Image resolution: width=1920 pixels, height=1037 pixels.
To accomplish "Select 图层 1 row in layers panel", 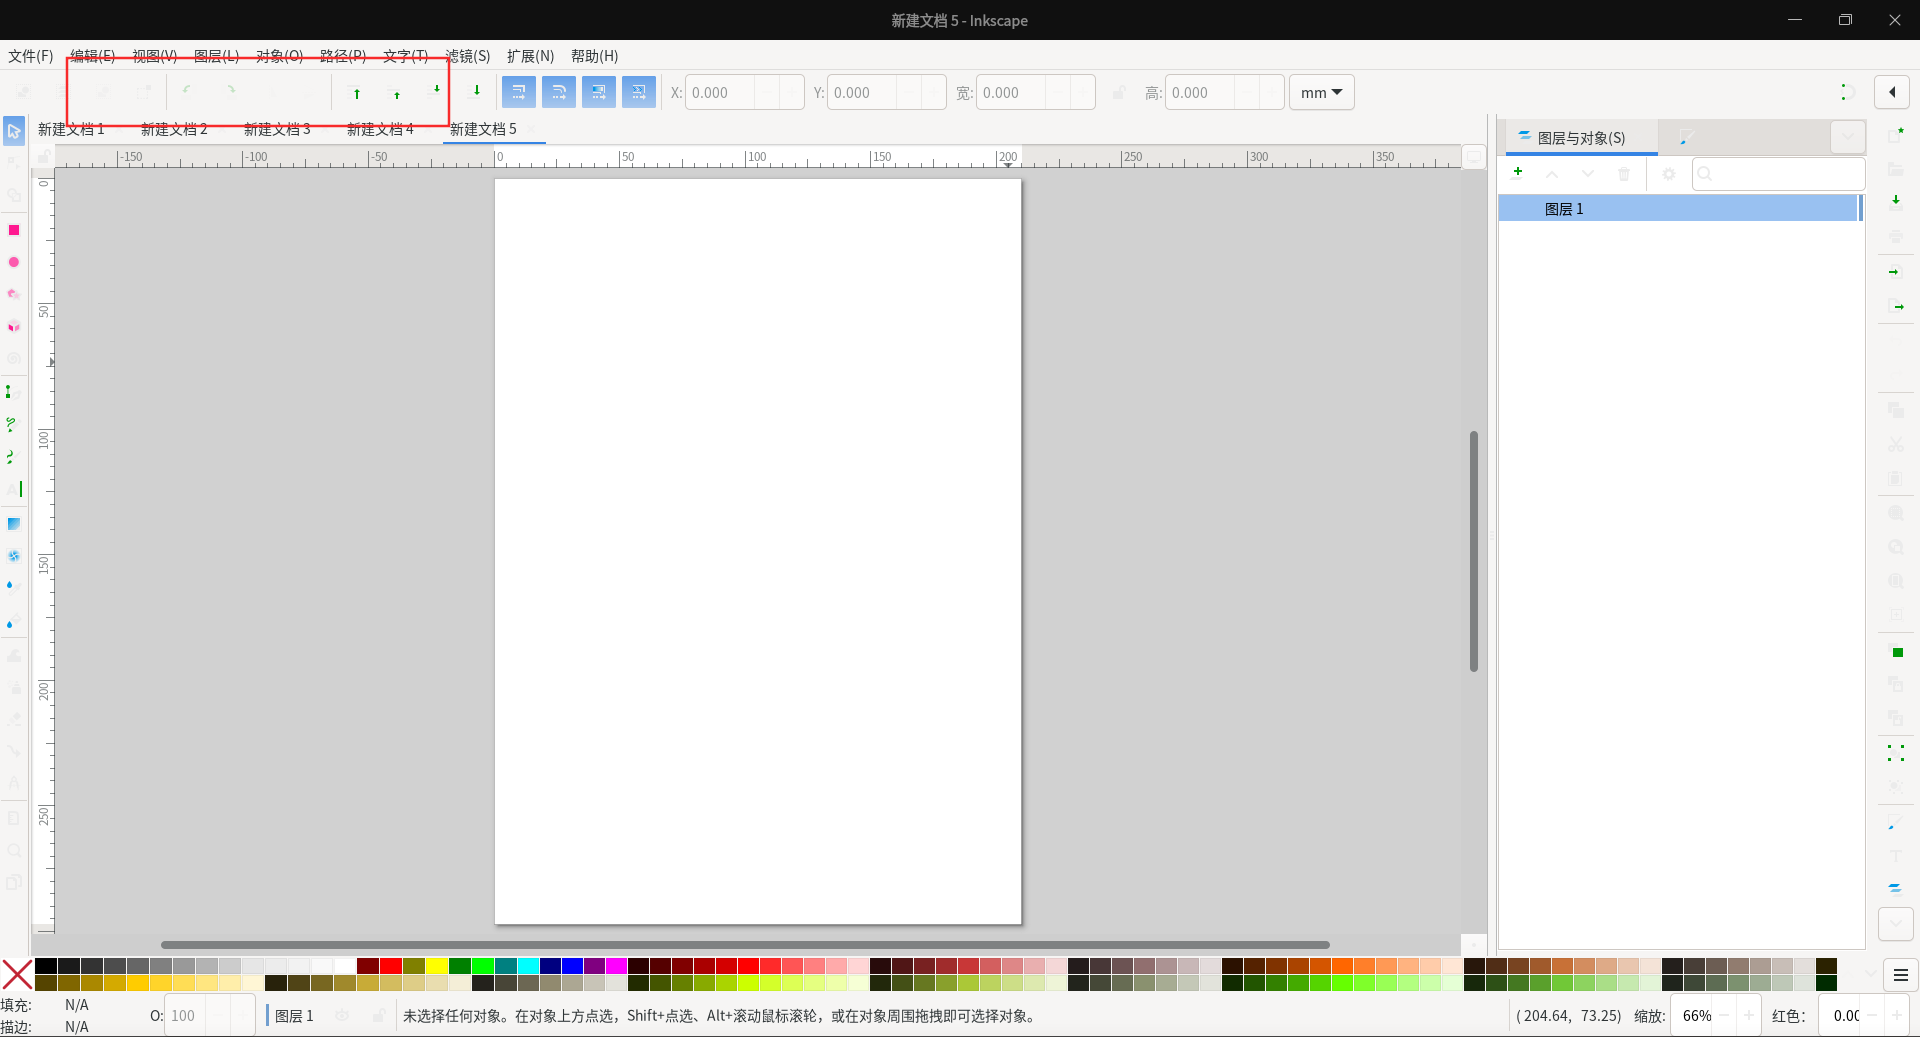I will (1679, 209).
